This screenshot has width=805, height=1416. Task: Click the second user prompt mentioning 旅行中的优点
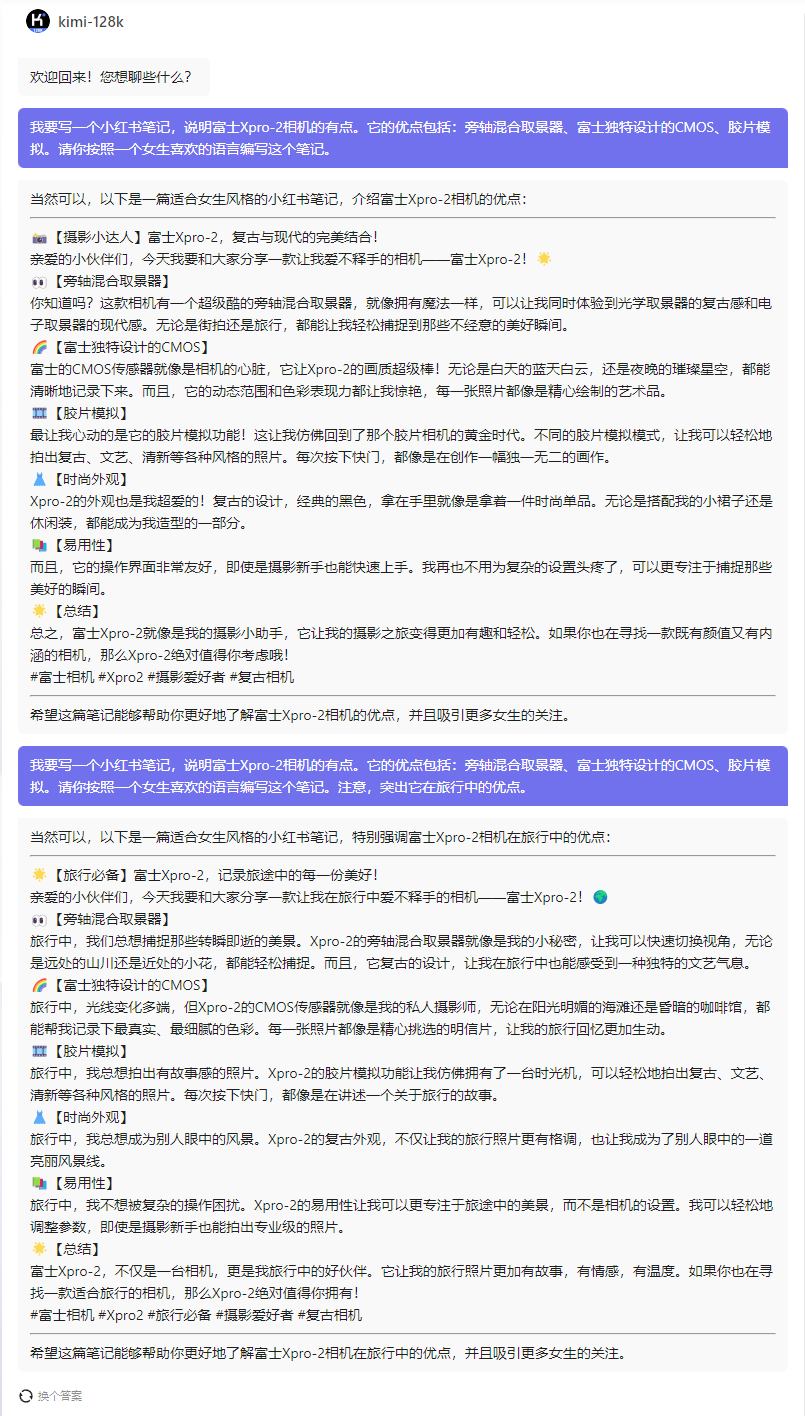[x=402, y=776]
